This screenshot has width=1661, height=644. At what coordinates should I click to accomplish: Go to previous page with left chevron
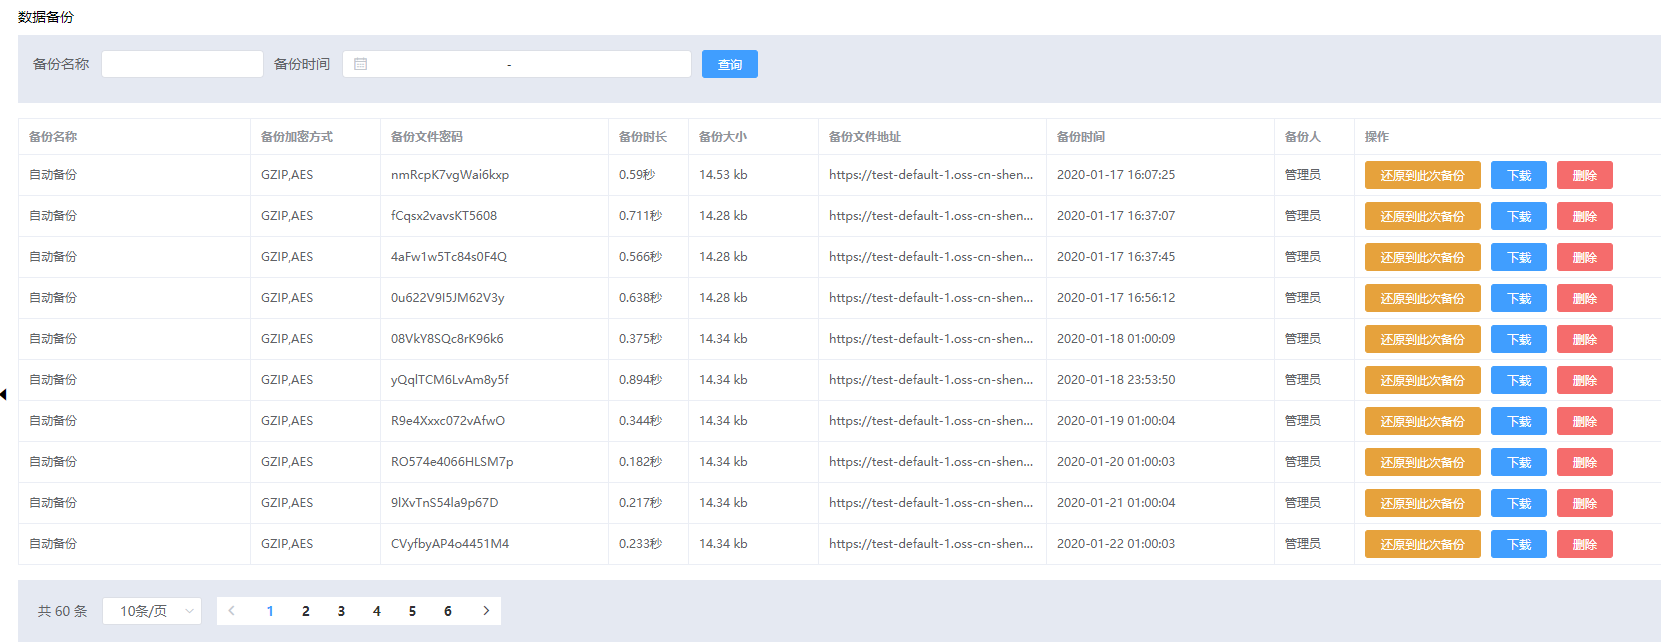(232, 611)
